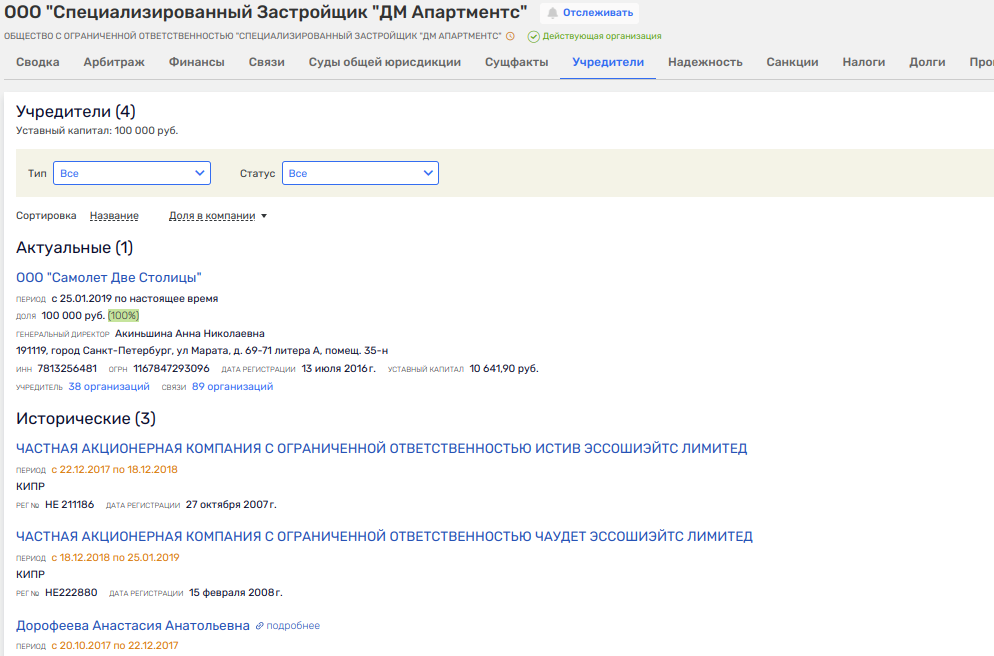
Task: Click the Исторические (3) heading
Action: coord(86,419)
